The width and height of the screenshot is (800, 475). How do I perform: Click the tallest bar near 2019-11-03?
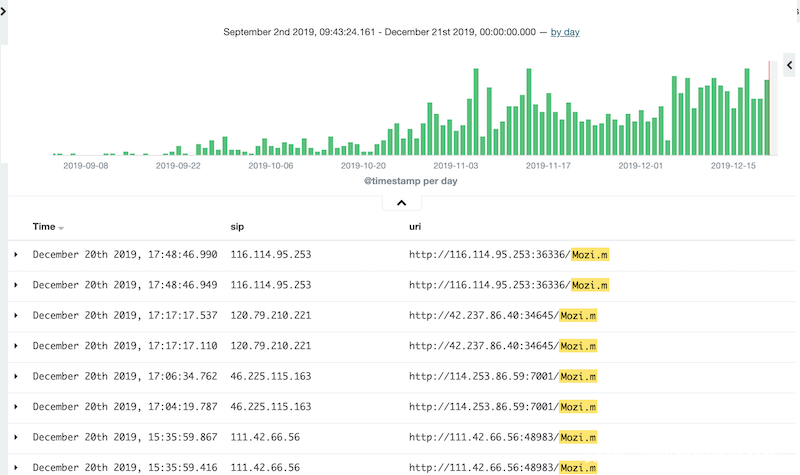(x=477, y=112)
